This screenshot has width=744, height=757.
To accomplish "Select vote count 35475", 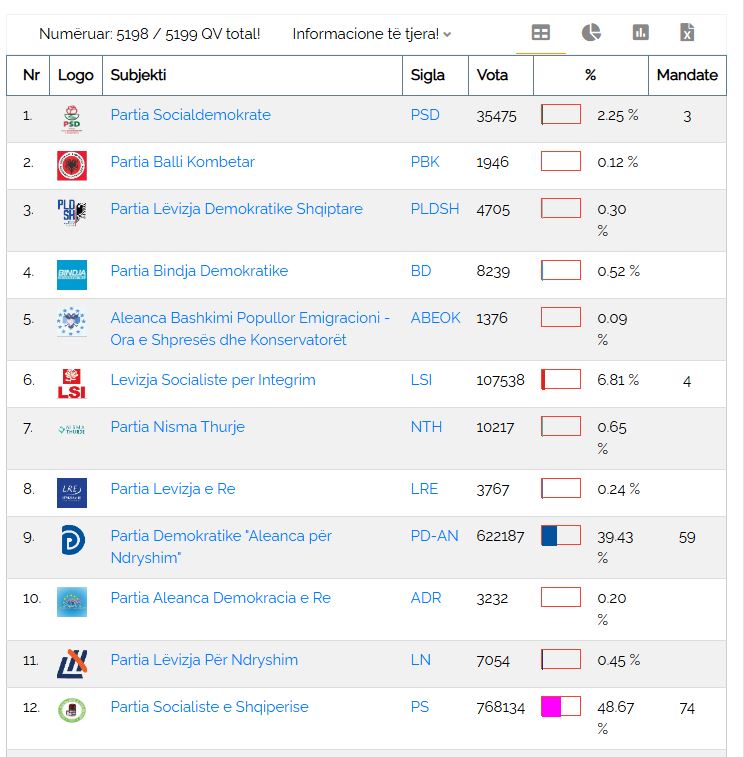I will coord(496,116).
